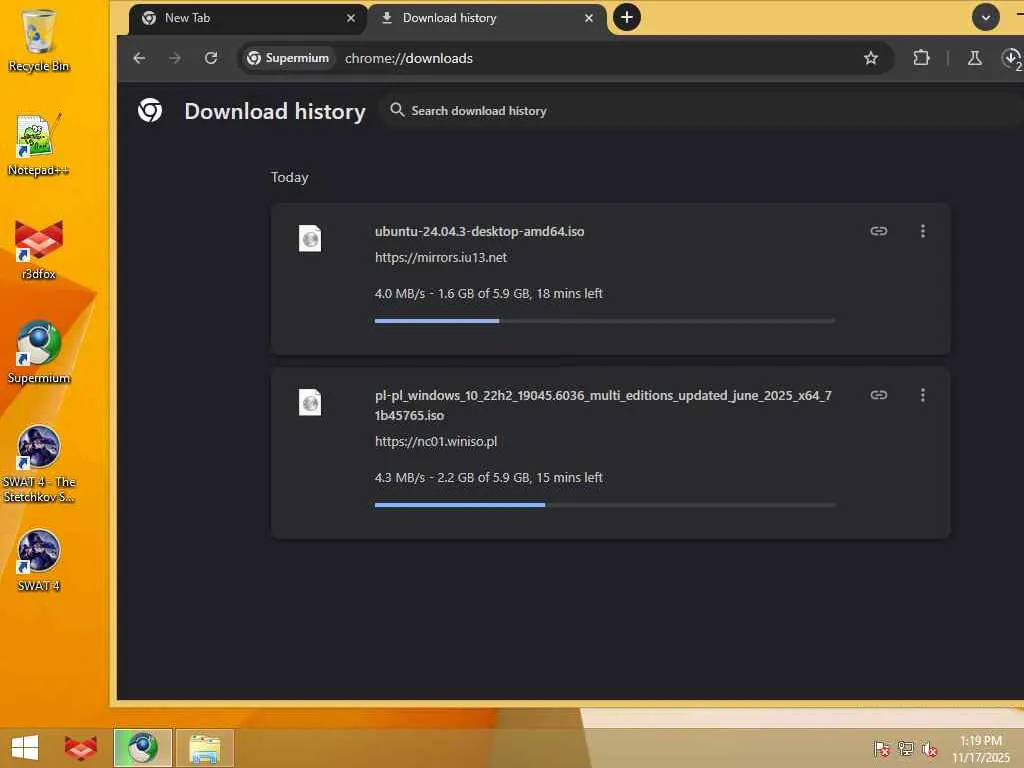Open File Explorer from the taskbar

pos(204,747)
